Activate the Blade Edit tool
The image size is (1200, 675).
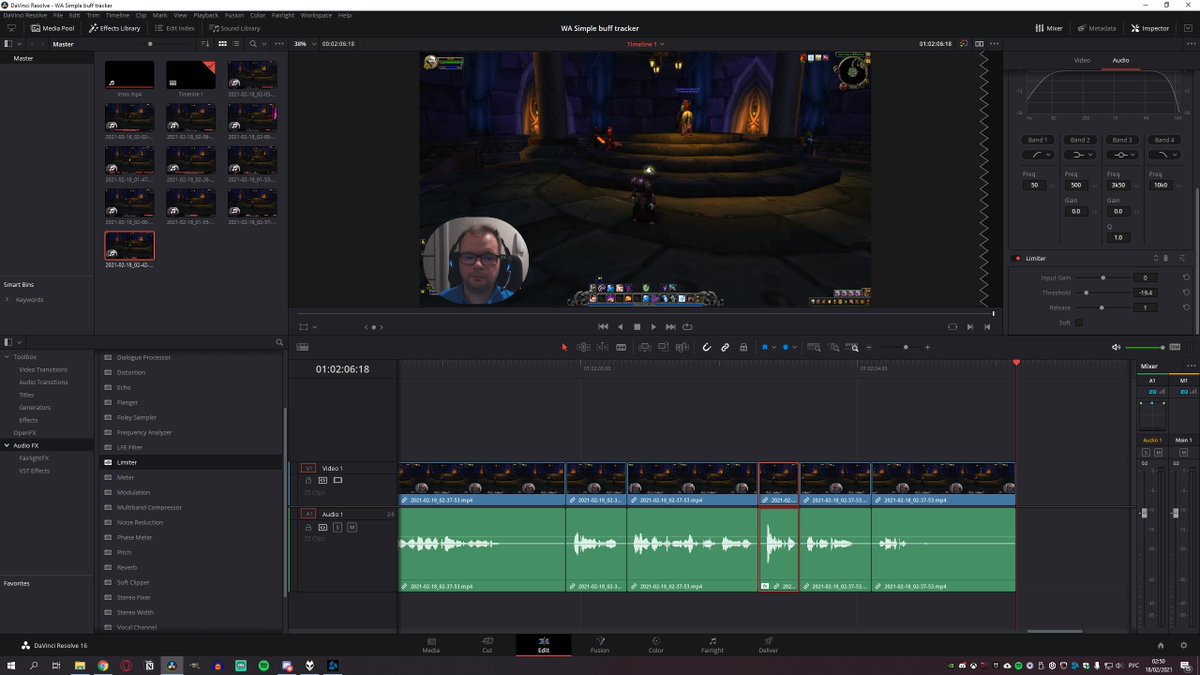(x=621, y=347)
